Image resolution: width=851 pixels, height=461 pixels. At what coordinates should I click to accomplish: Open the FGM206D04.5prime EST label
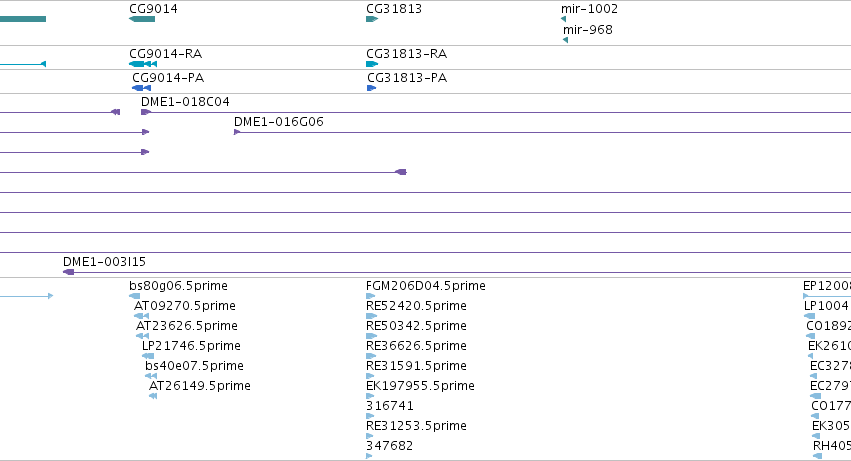(426, 286)
